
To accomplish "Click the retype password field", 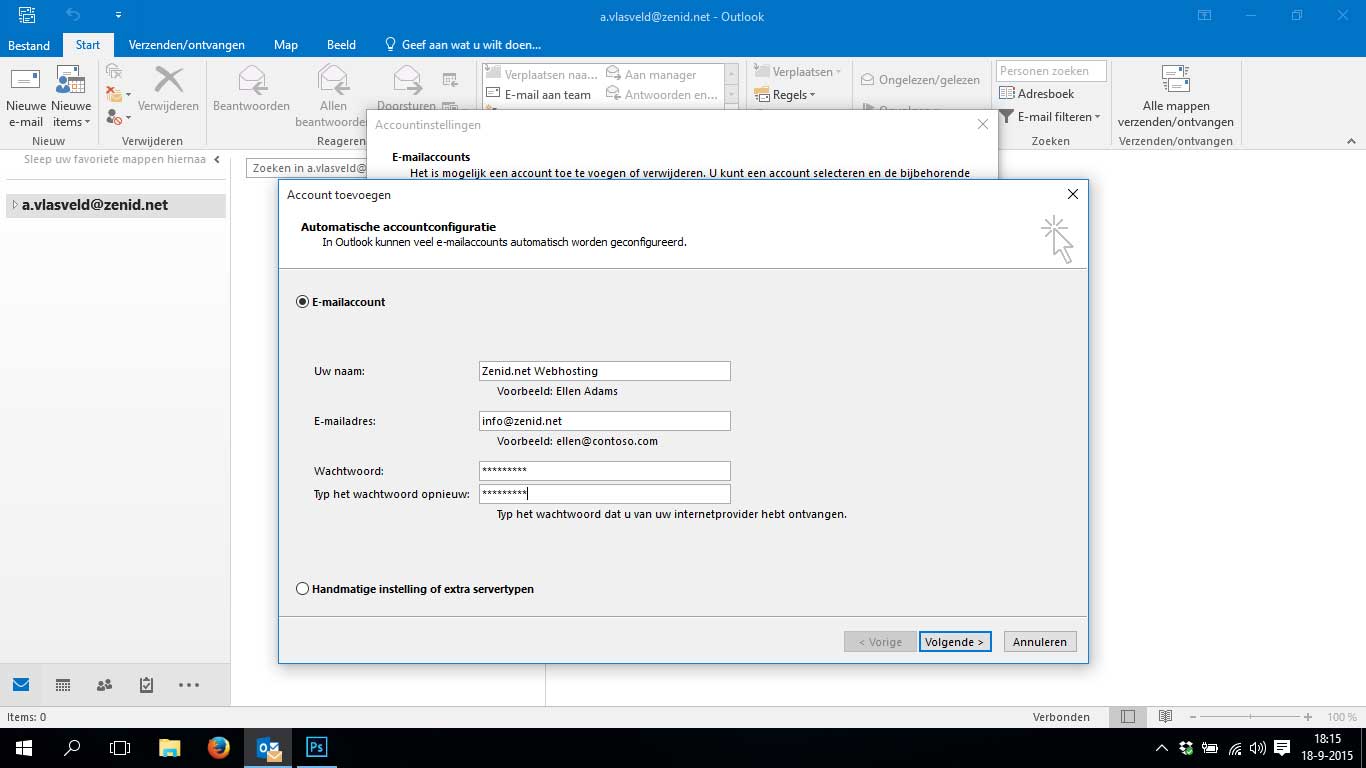I will (605, 494).
